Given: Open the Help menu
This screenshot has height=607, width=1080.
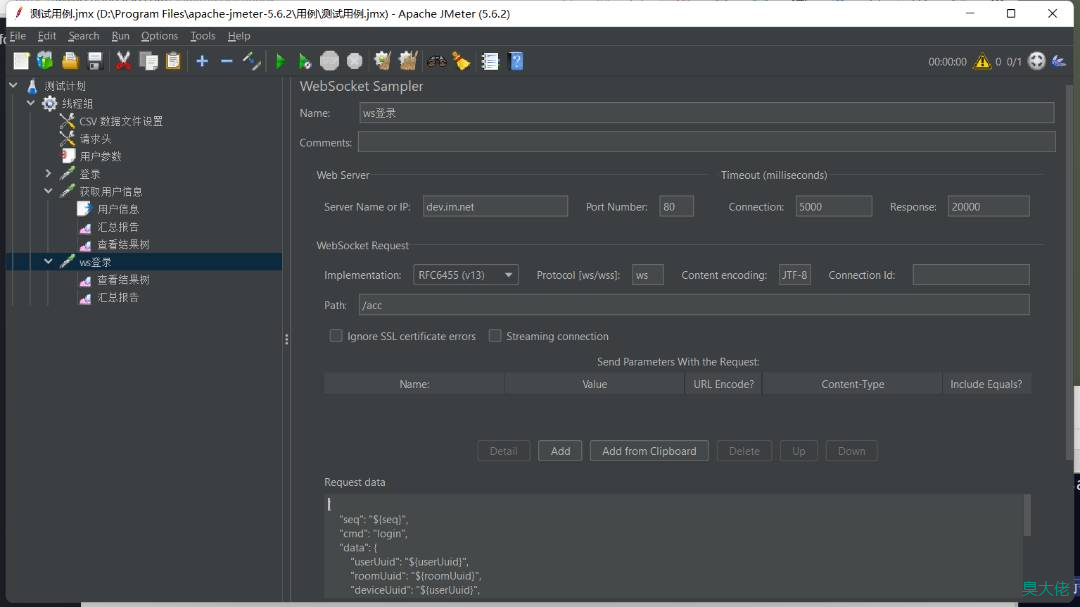Looking at the screenshot, I should (239, 36).
